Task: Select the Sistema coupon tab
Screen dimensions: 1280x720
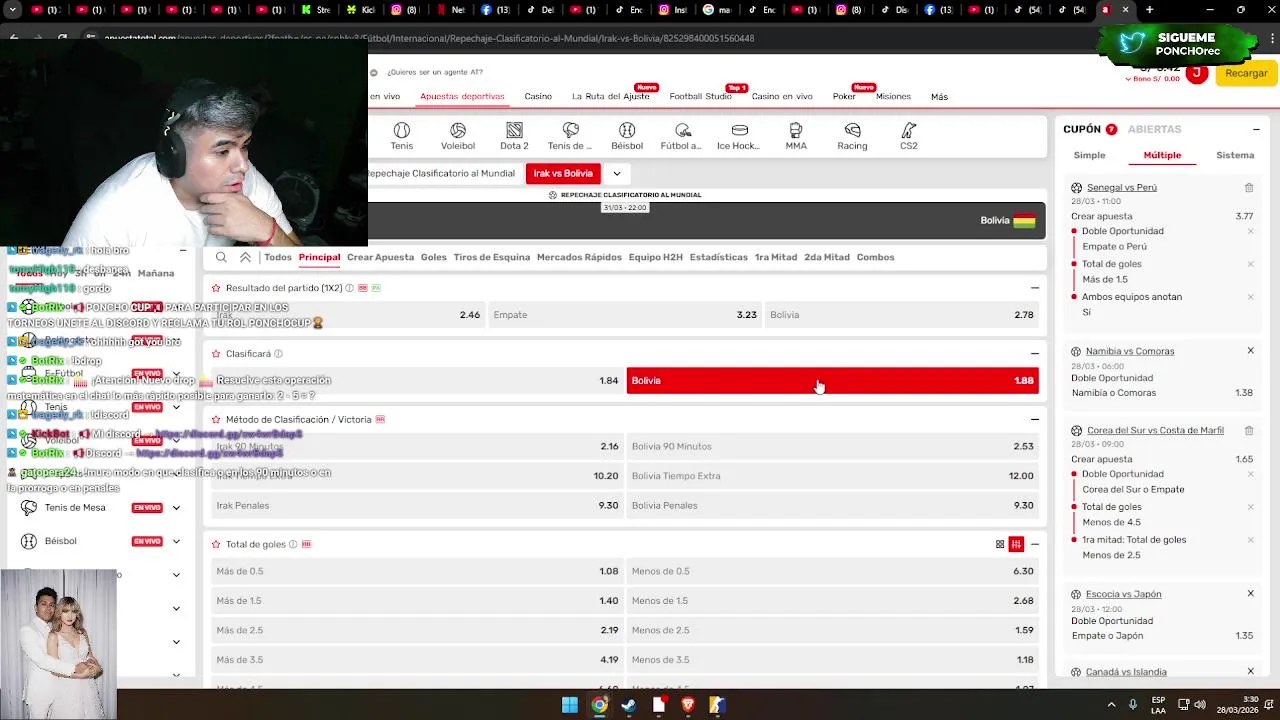Action: pos(1235,155)
